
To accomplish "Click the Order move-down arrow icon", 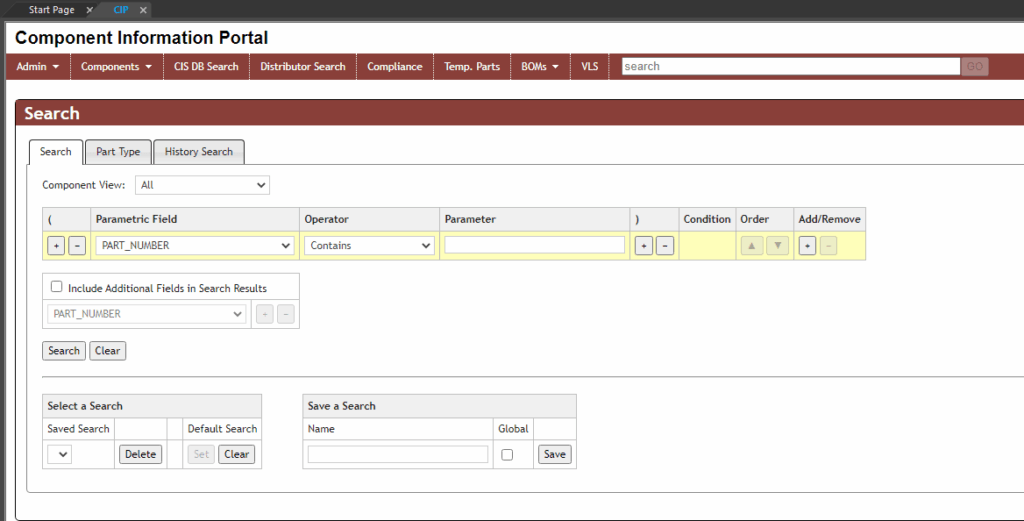I will click(x=777, y=245).
